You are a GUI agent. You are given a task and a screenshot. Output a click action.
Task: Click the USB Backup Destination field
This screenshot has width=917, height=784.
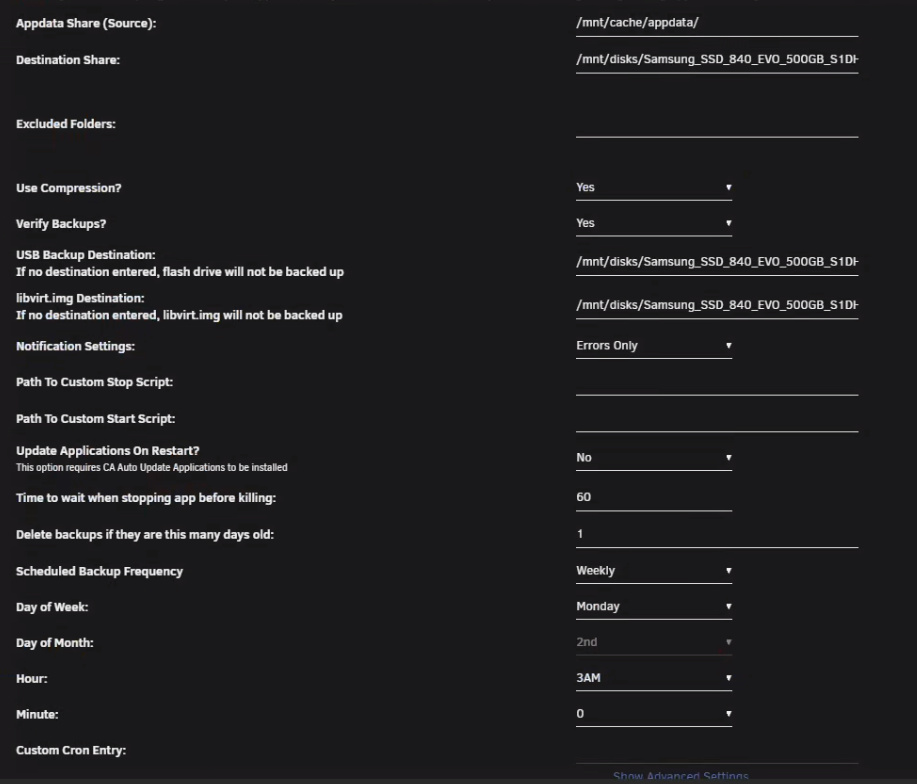click(716, 262)
